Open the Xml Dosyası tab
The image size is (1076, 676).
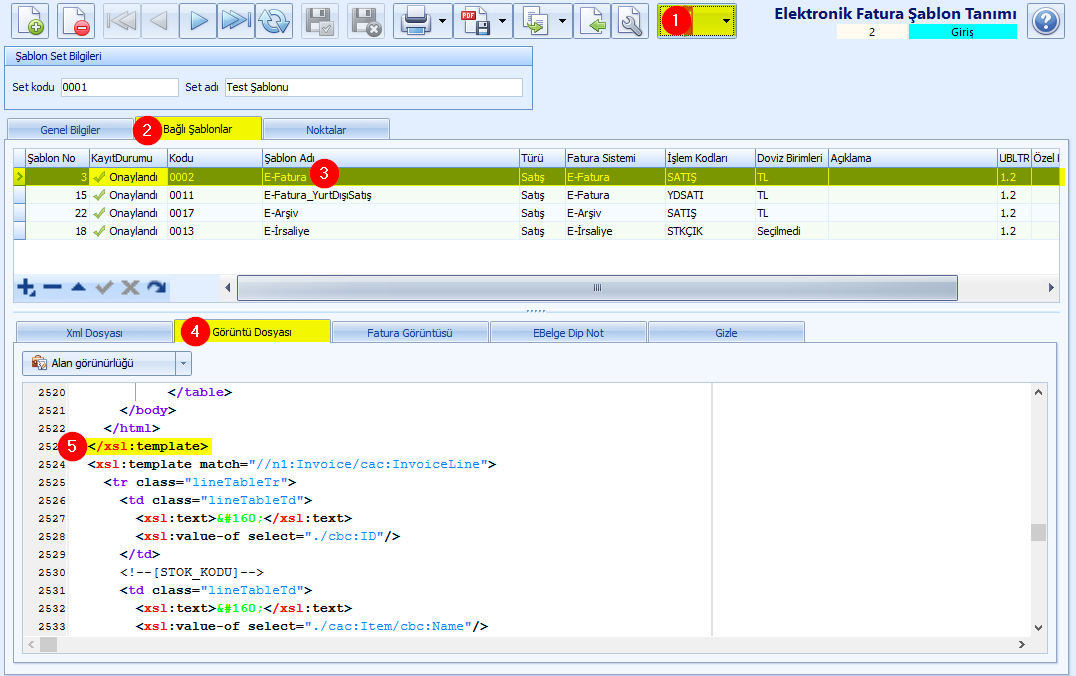pyautogui.click(x=94, y=333)
